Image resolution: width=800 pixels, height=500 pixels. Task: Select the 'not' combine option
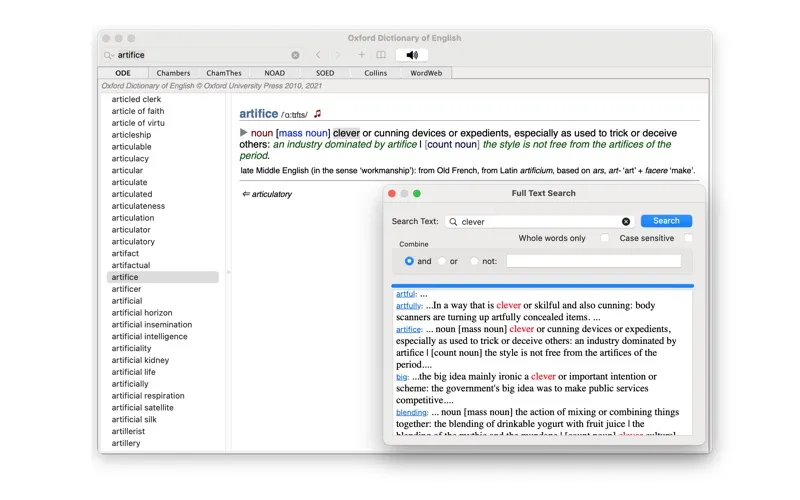tap(474, 261)
